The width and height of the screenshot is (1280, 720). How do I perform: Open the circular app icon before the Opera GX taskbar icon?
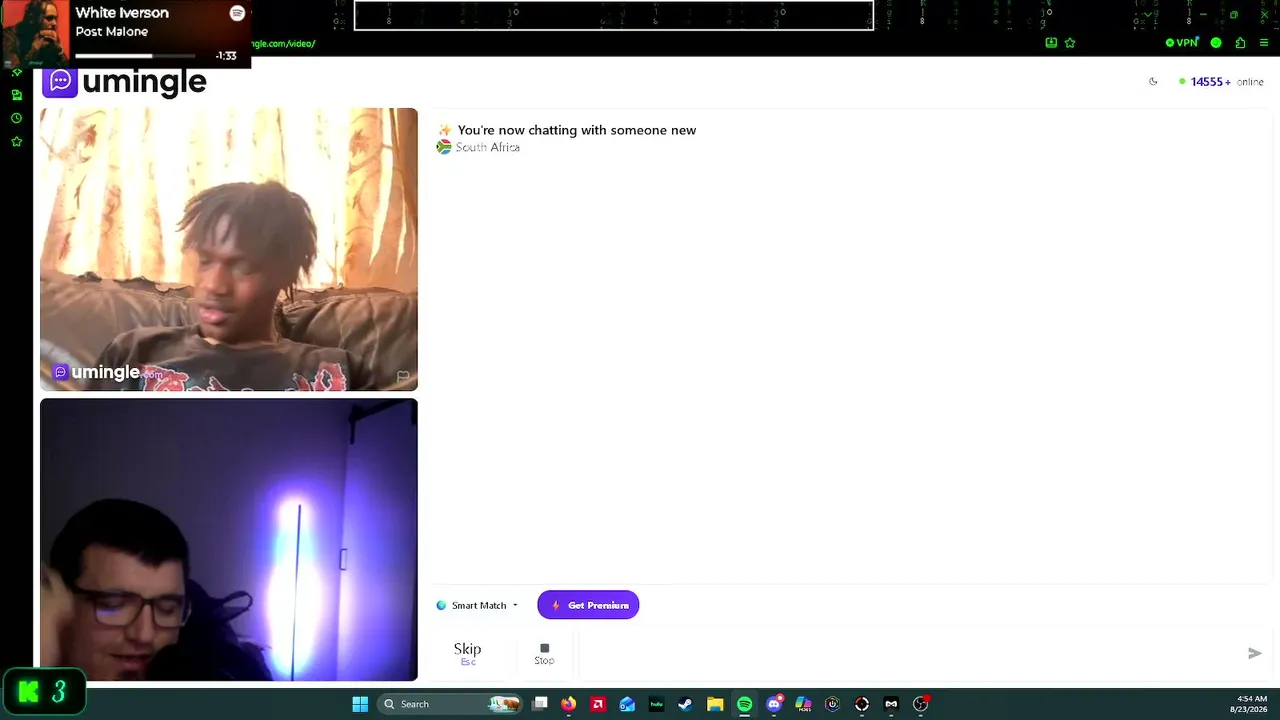click(832, 704)
